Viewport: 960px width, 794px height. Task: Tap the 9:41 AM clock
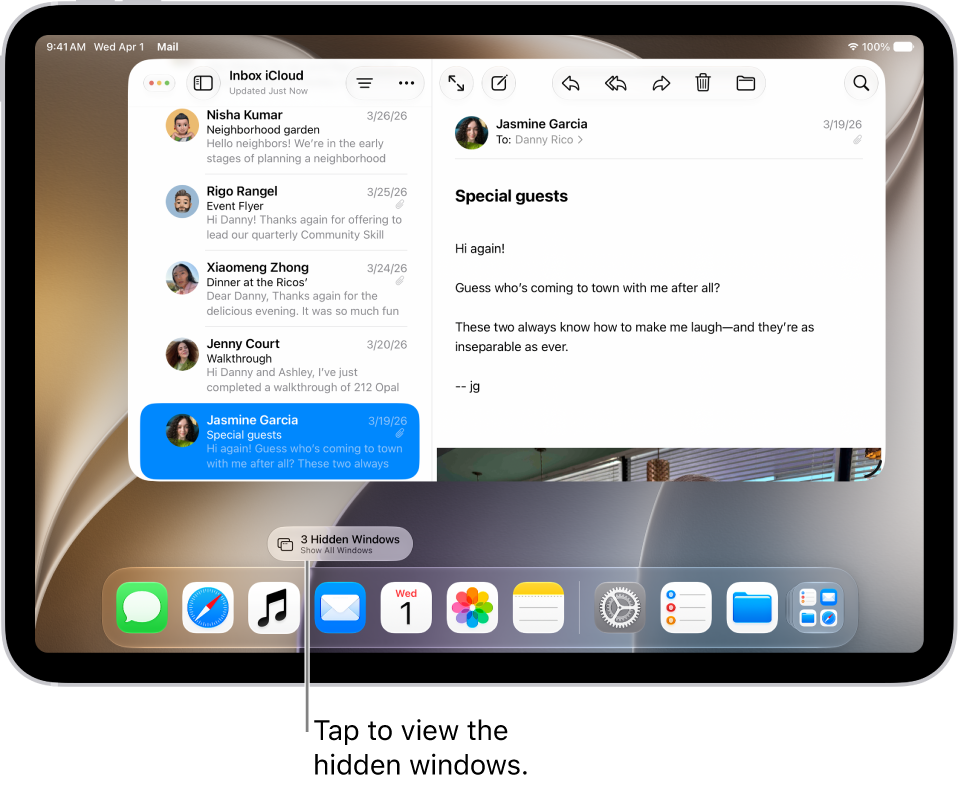[66, 47]
